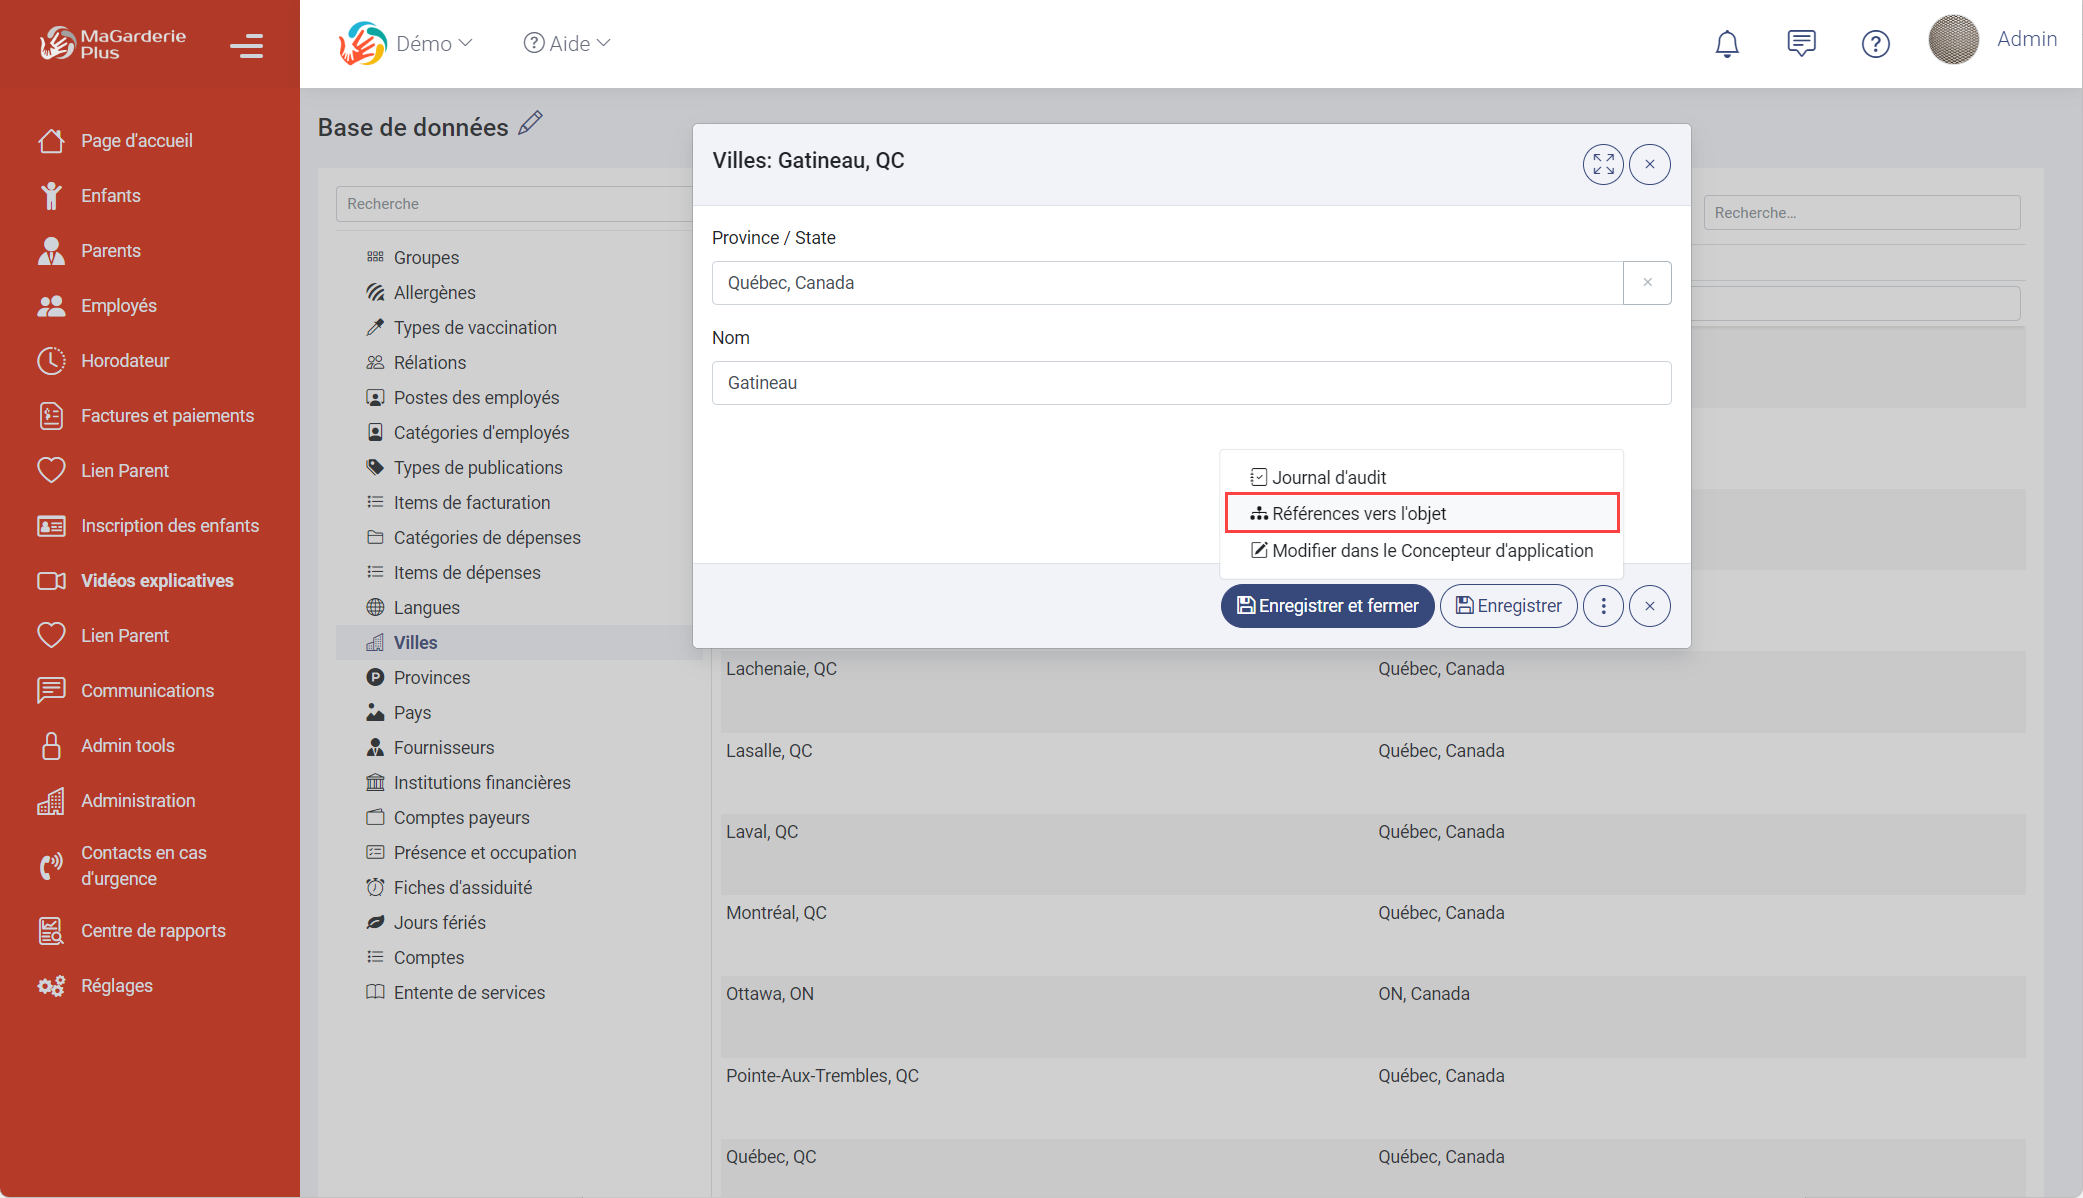Screen dimensions: 2083x1198
Task: Open the Démo dropdown menu
Action: (x=433, y=43)
